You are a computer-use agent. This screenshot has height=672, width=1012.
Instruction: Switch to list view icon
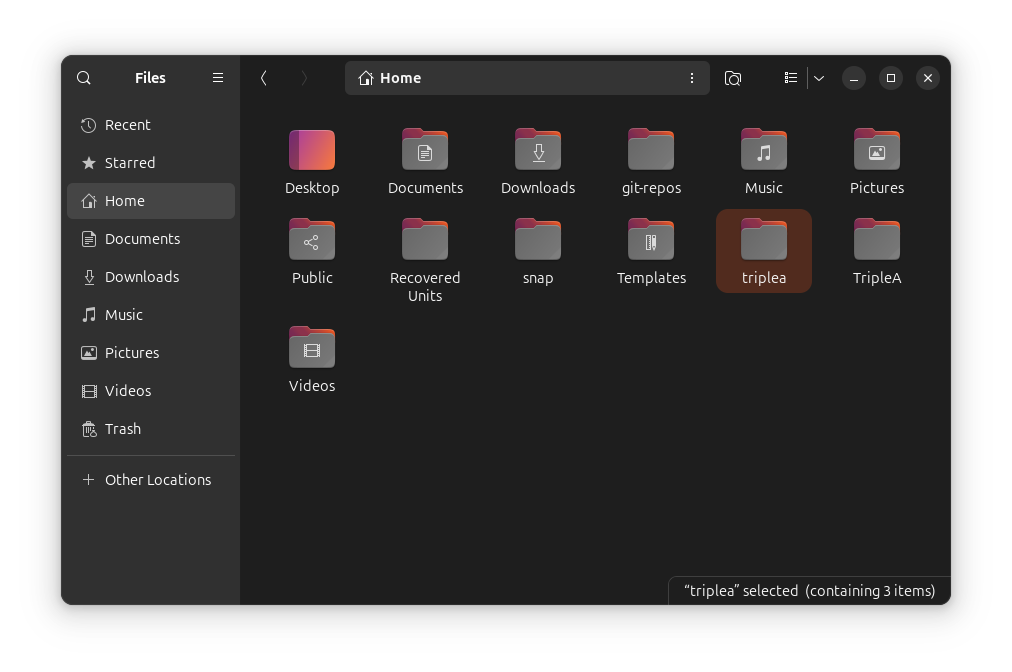[791, 78]
